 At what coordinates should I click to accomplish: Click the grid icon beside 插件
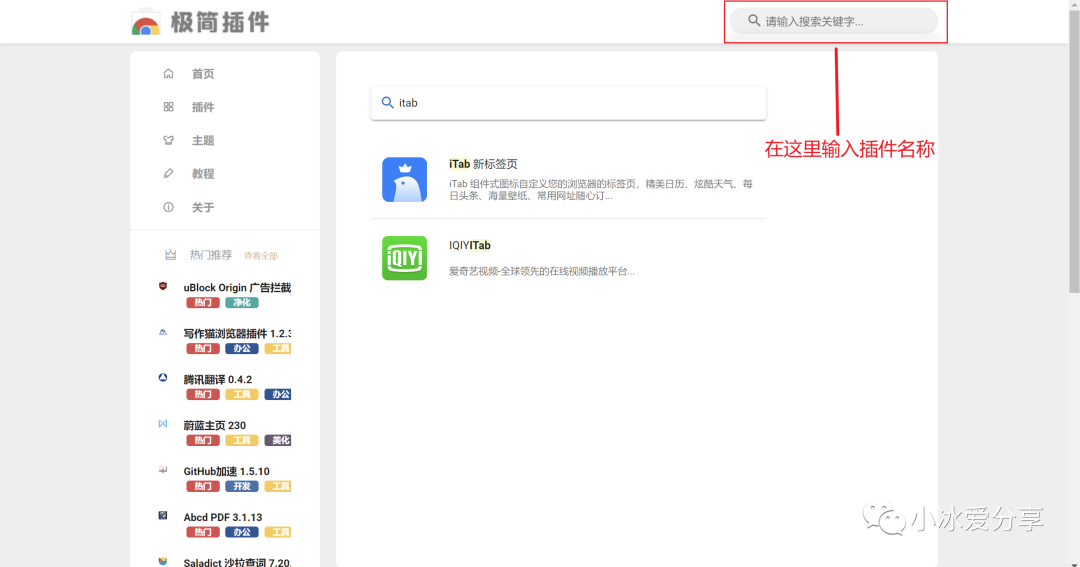point(168,107)
